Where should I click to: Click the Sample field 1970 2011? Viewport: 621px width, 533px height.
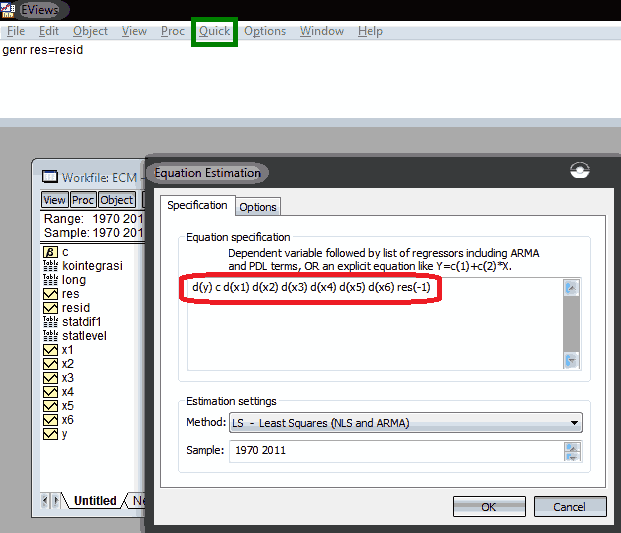(x=397, y=451)
